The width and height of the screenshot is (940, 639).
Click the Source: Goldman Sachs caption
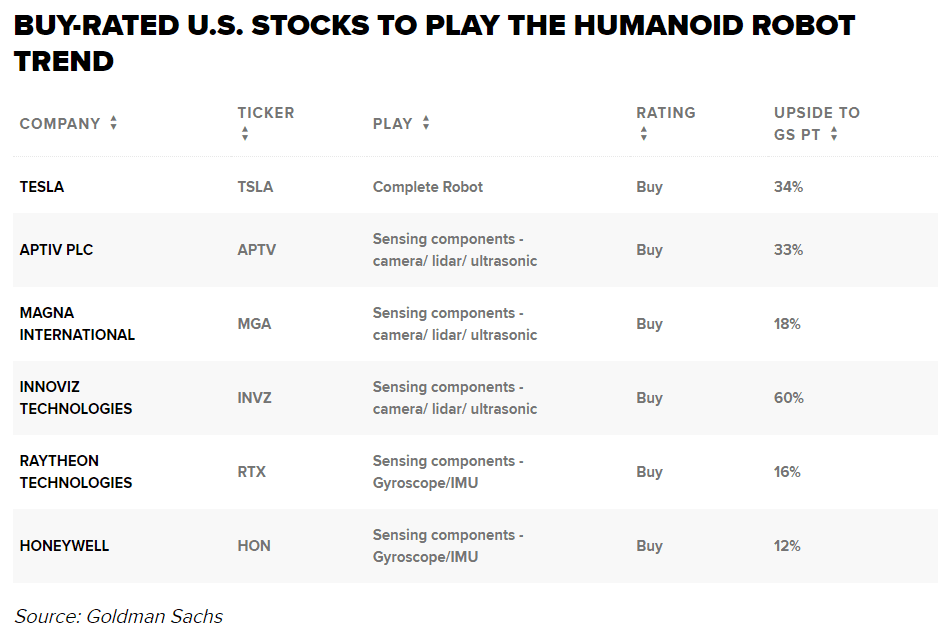pyautogui.click(x=118, y=616)
